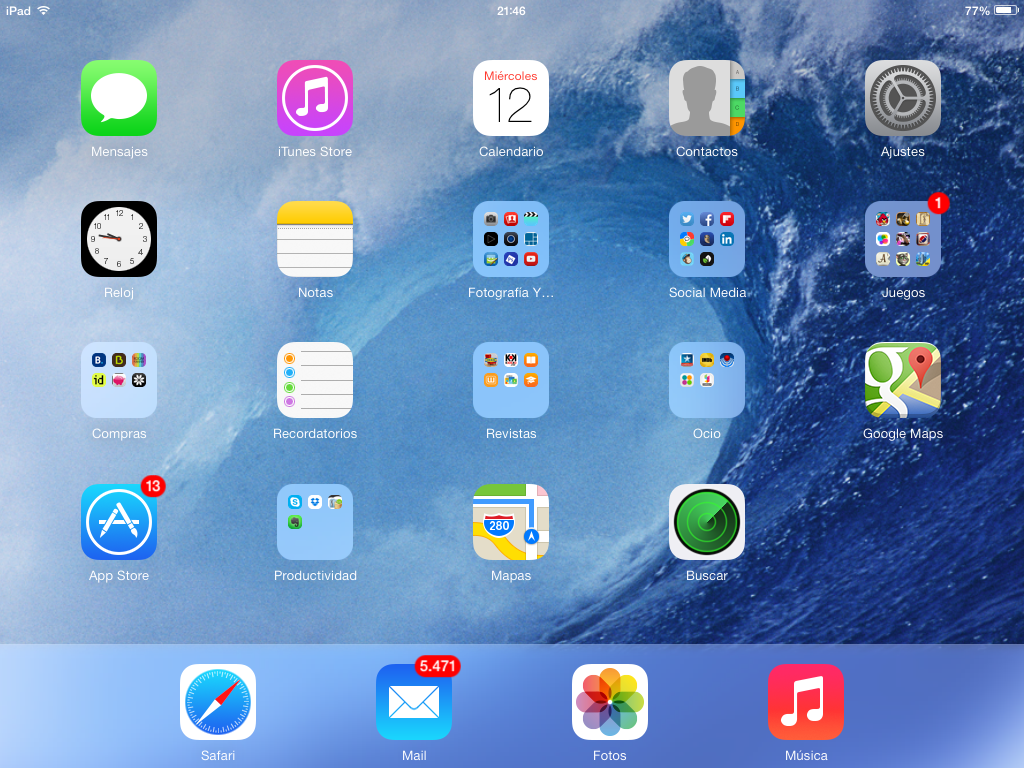Tap the battery indicator icon
This screenshot has width=1024, height=768.
point(1006,10)
